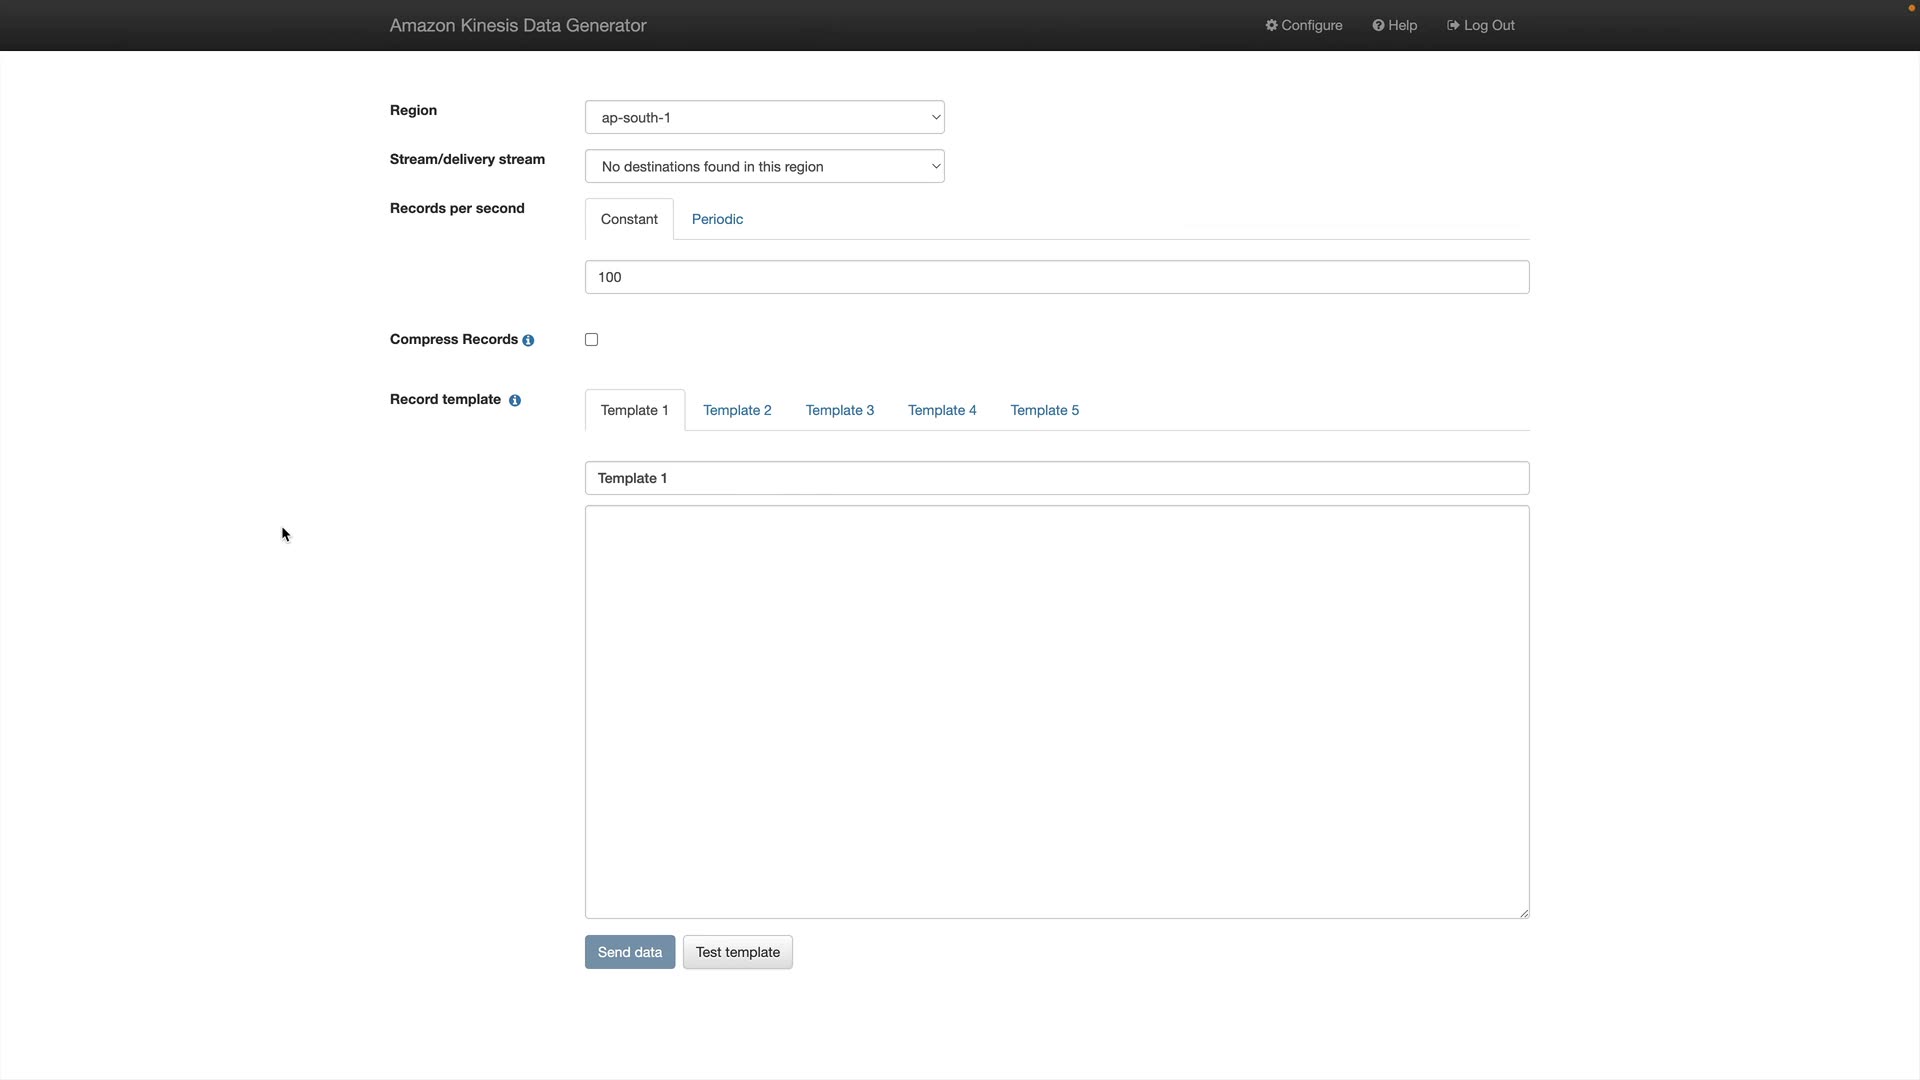1920x1080 pixels.
Task: Select the Constant tab
Action: [629, 220]
